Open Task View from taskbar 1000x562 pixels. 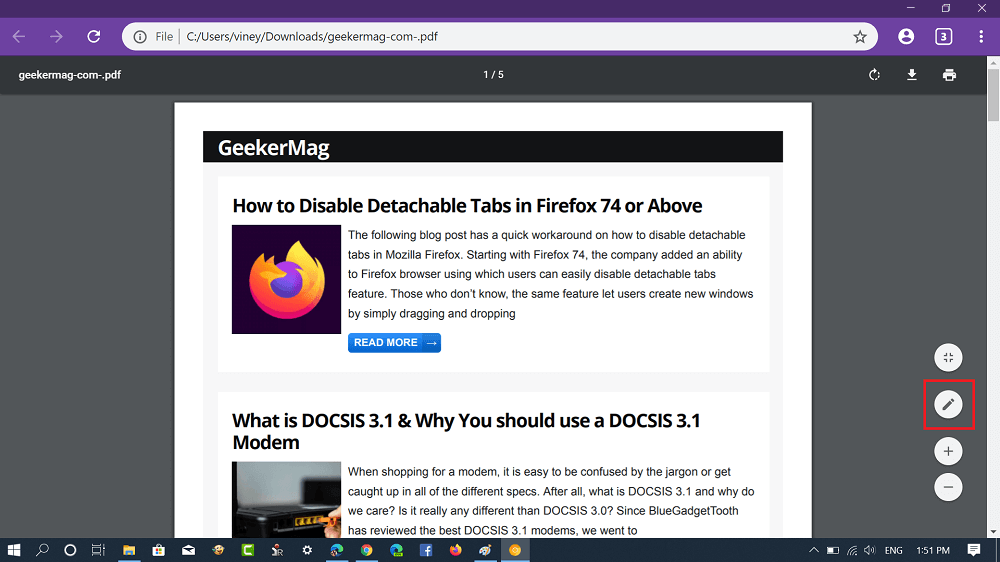point(98,550)
